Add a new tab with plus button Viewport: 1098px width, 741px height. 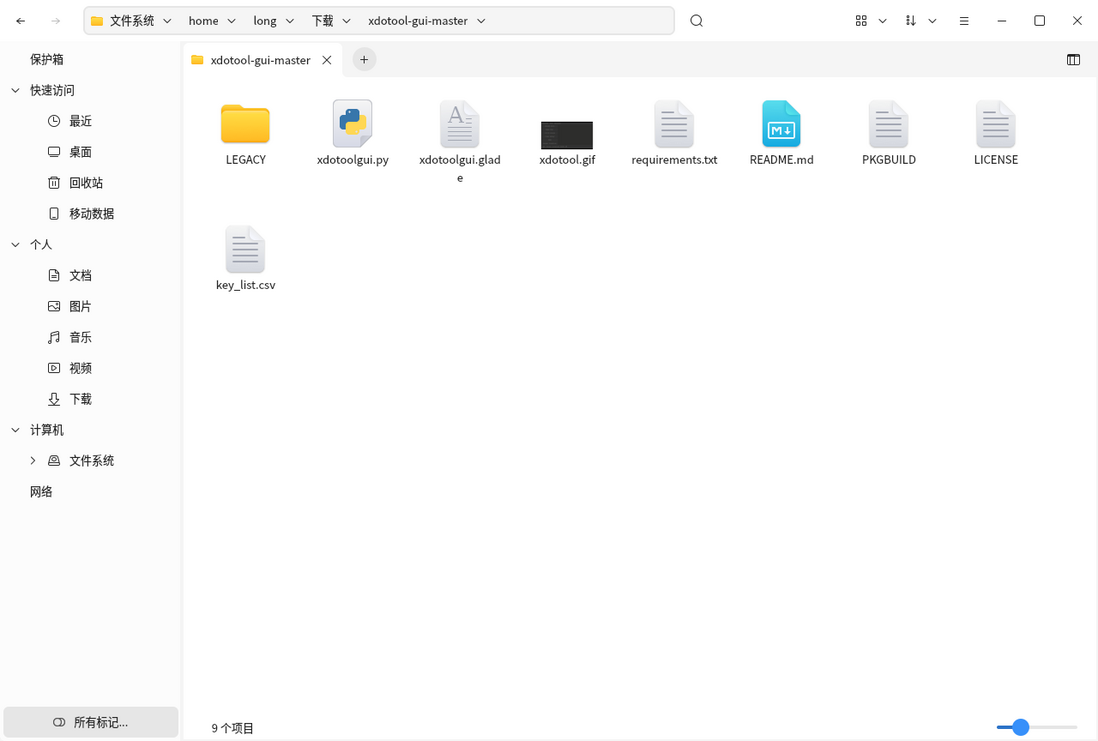(364, 60)
